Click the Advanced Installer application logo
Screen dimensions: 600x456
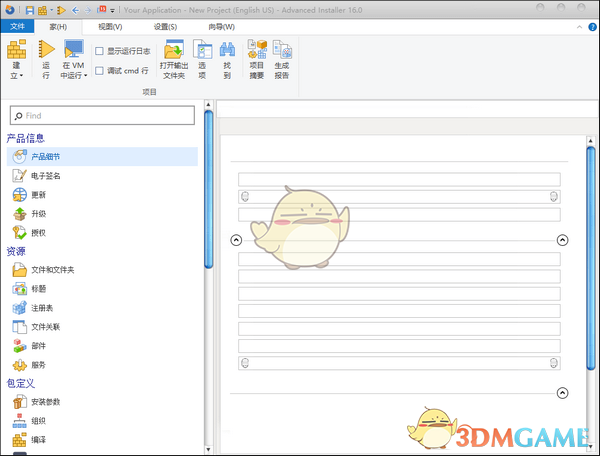click(x=10, y=10)
